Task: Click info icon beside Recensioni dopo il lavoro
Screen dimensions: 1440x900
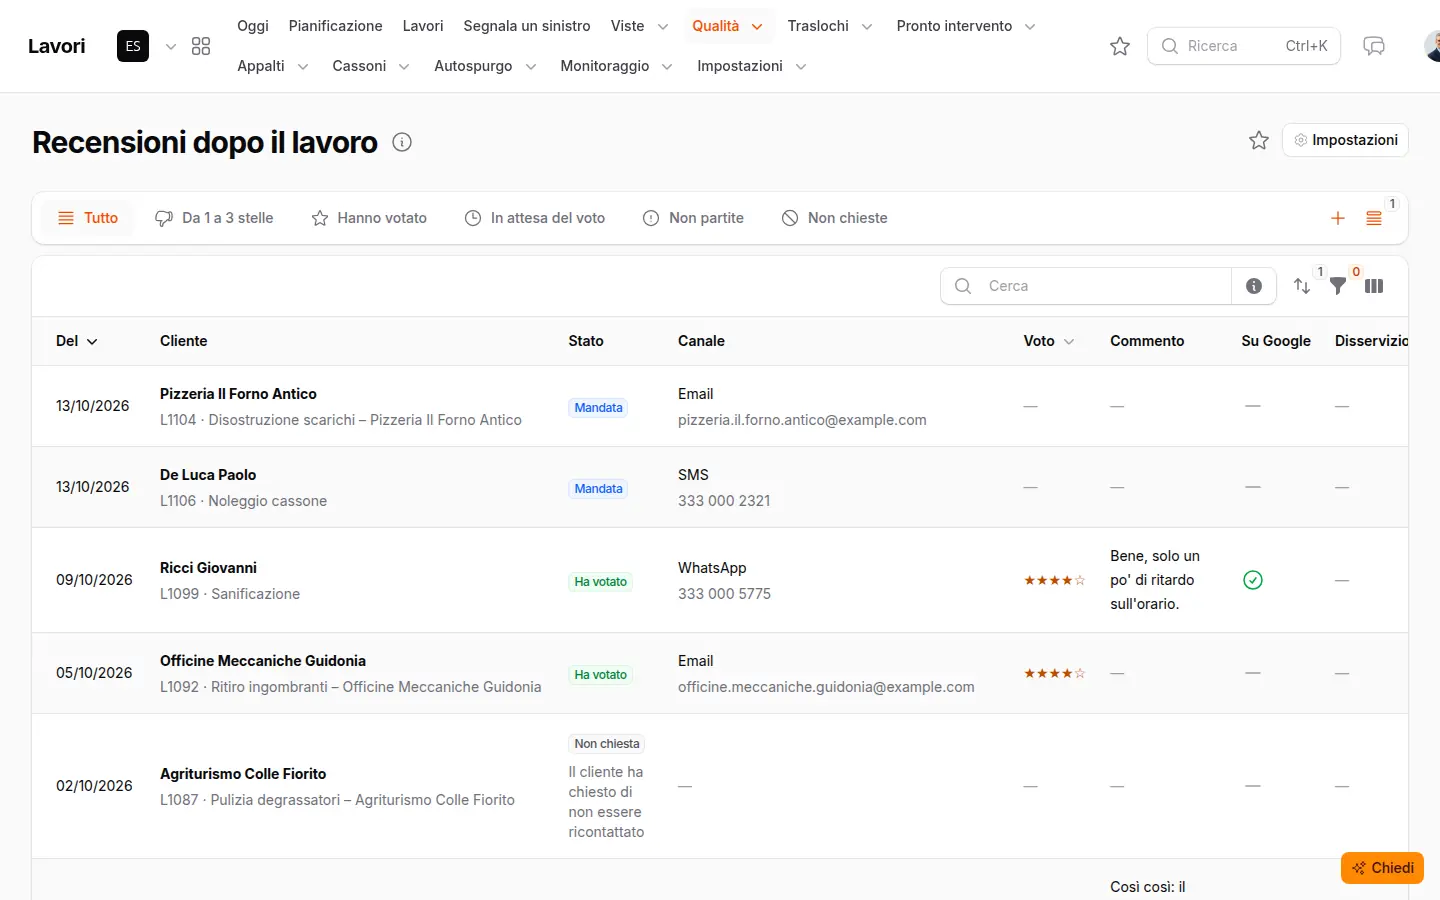Action: click(402, 142)
